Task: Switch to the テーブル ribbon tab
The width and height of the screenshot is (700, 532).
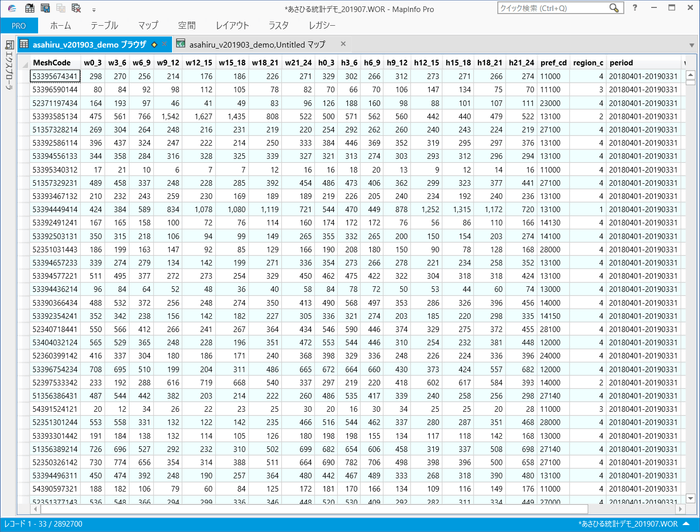Action: coord(104,25)
